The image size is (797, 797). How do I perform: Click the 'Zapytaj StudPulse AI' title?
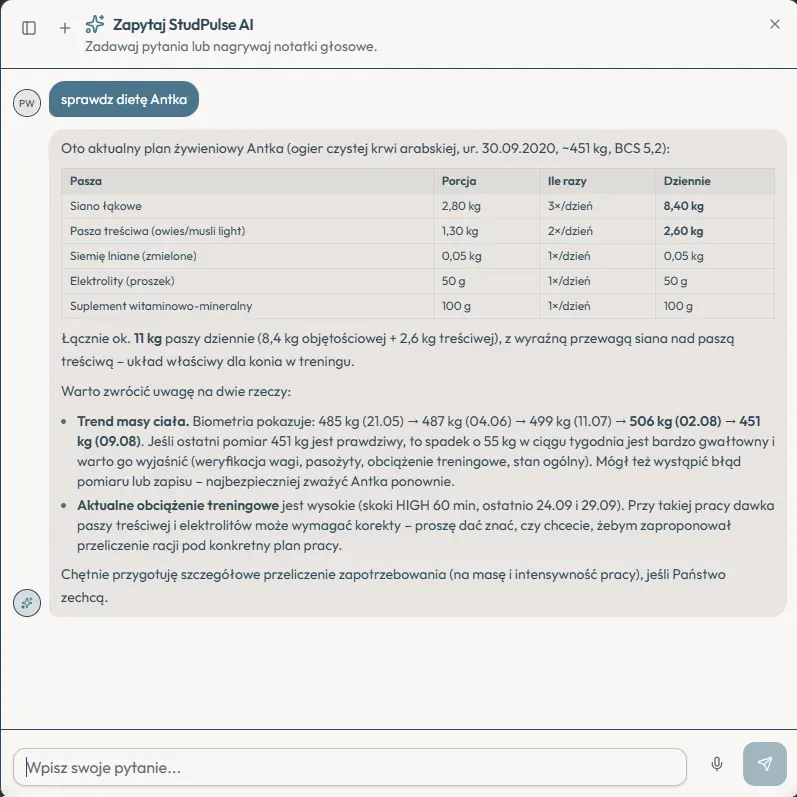tap(183, 24)
